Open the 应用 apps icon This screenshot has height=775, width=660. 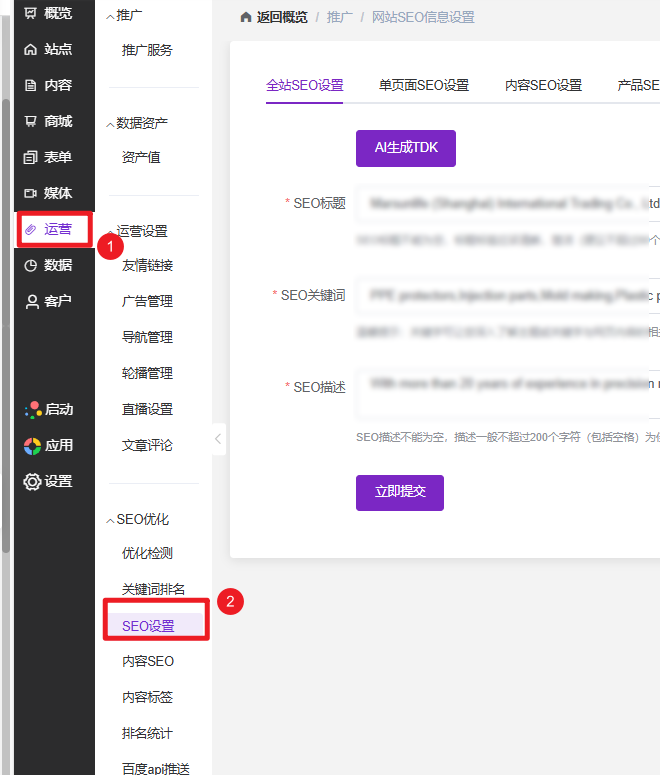click(x=32, y=446)
